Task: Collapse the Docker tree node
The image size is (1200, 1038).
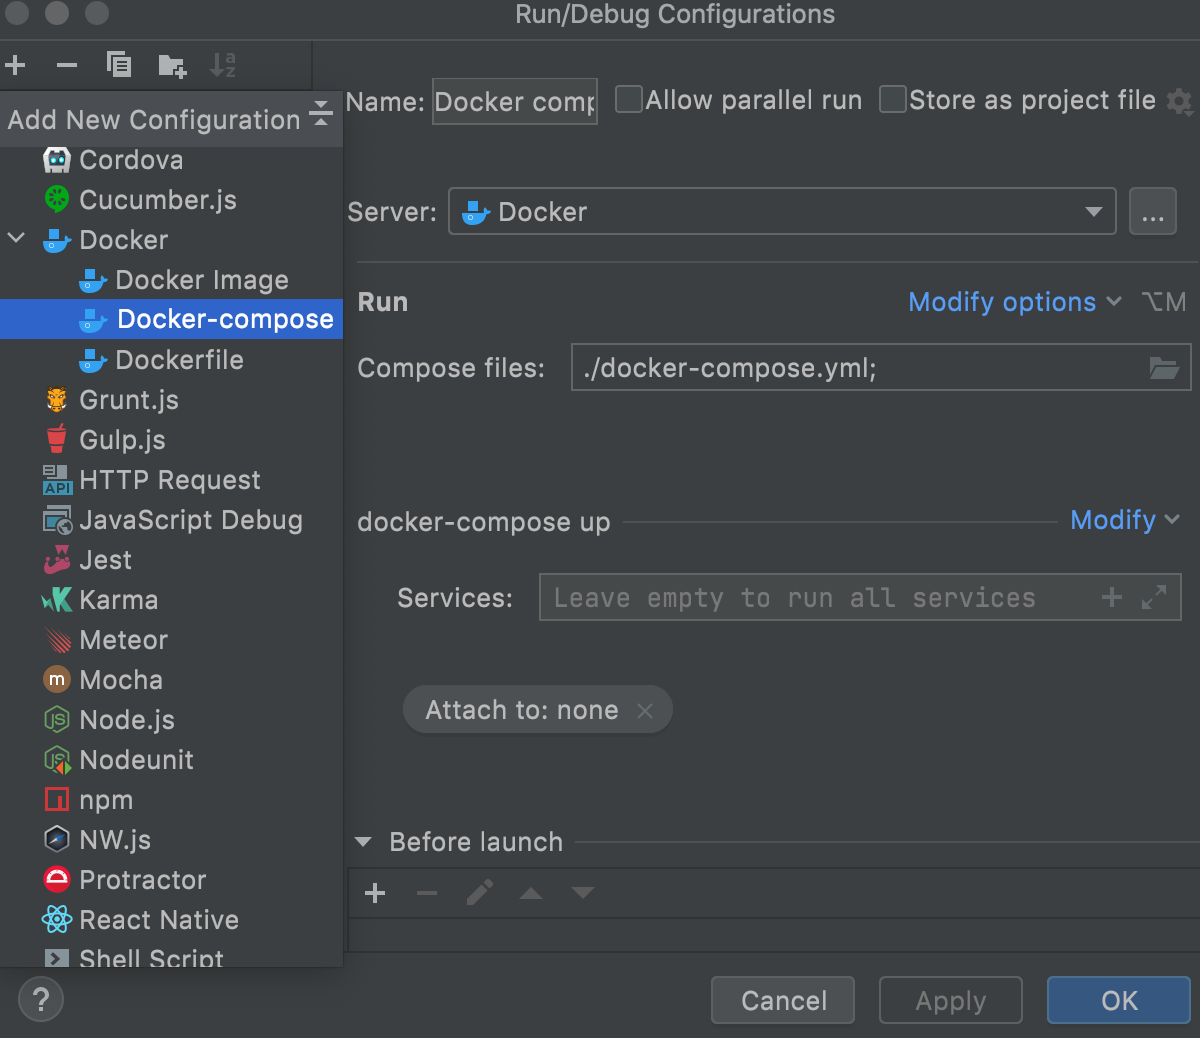Action: point(16,239)
